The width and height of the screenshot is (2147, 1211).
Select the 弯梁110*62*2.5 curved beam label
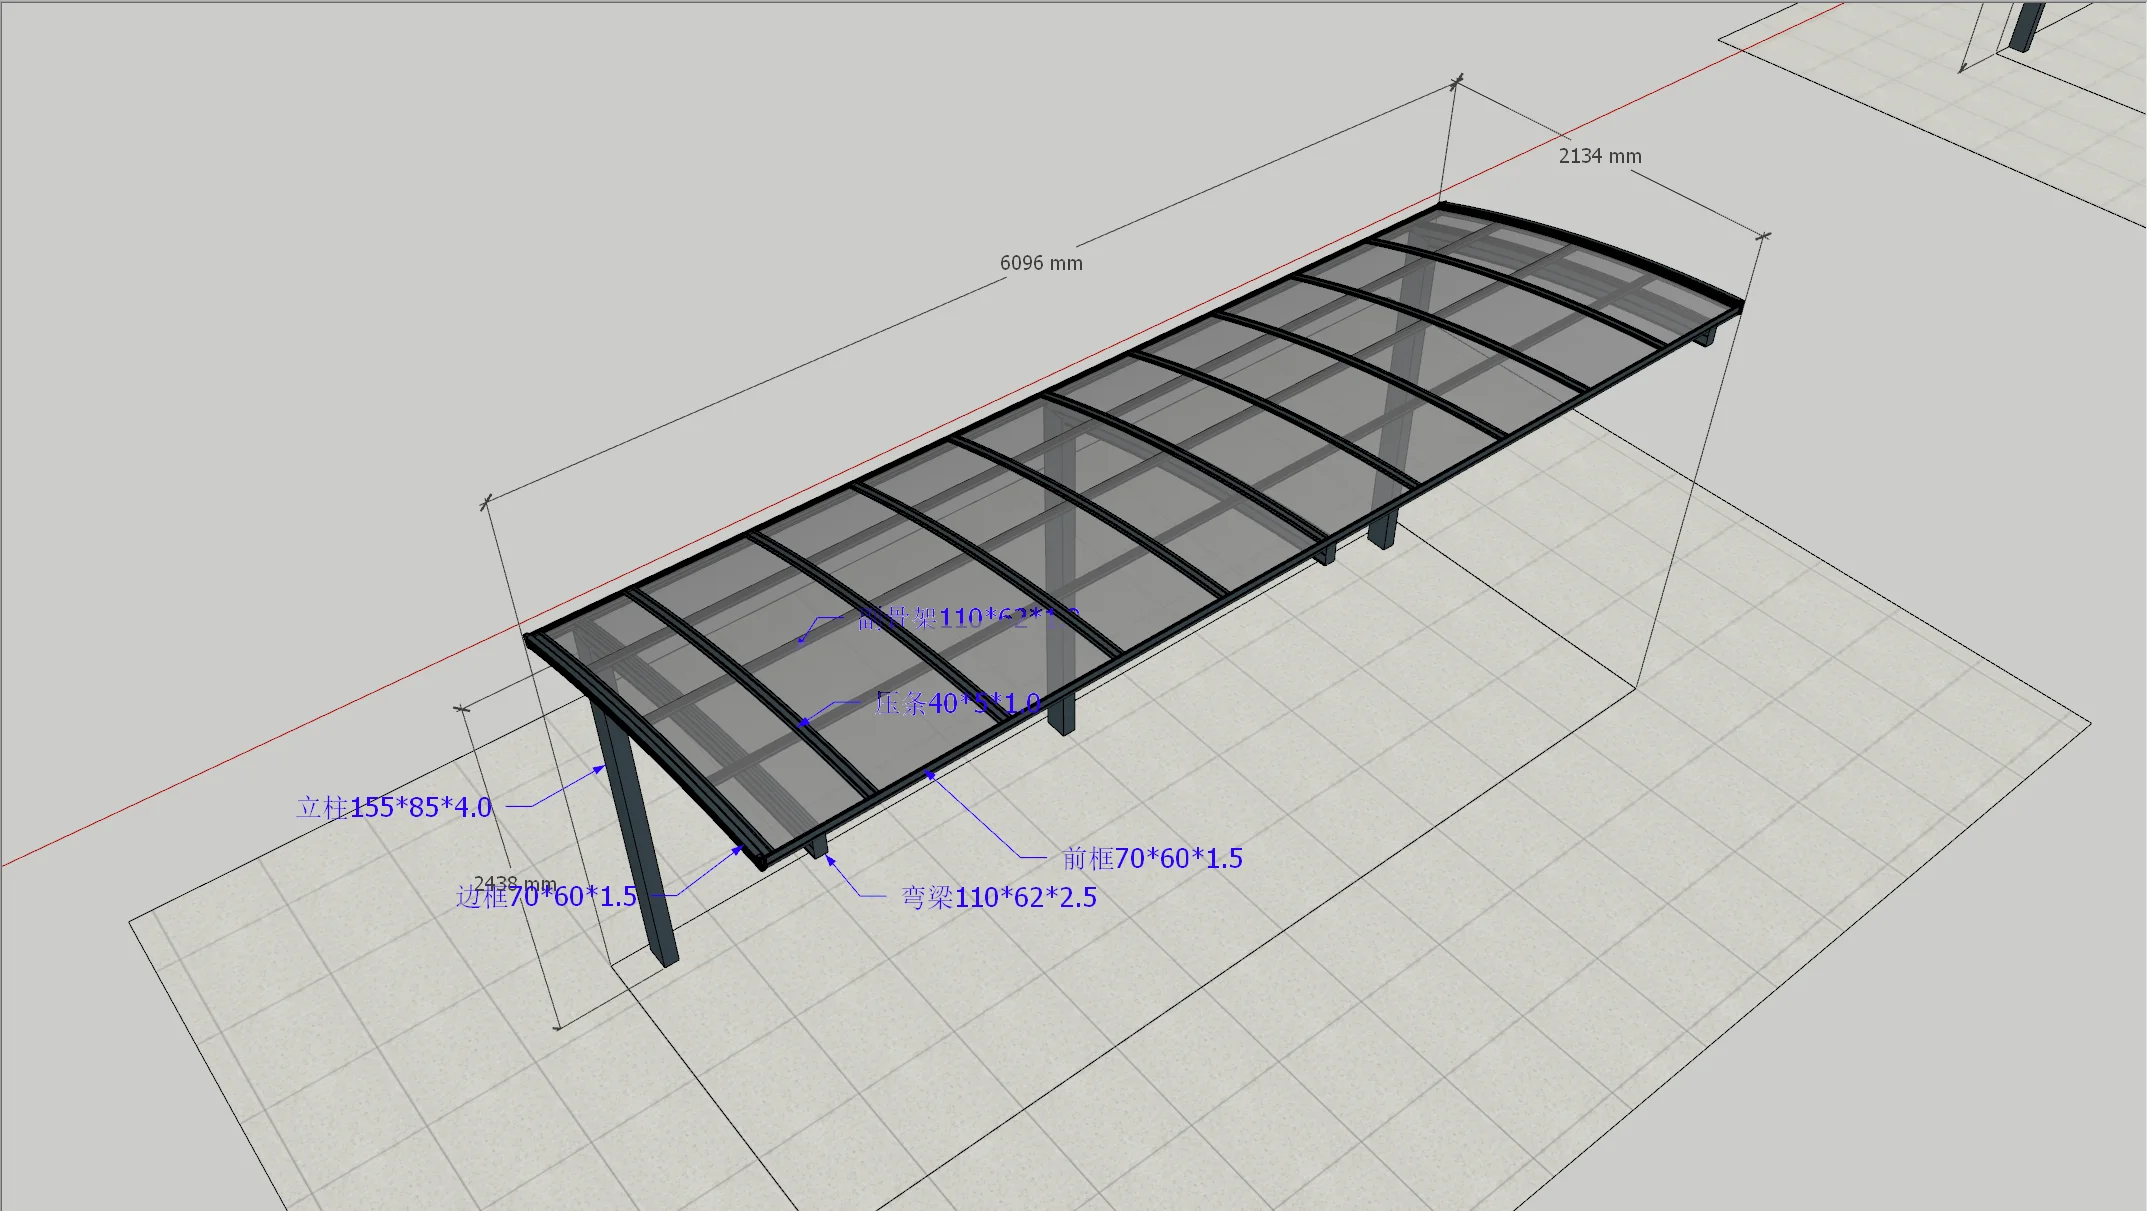click(x=999, y=897)
